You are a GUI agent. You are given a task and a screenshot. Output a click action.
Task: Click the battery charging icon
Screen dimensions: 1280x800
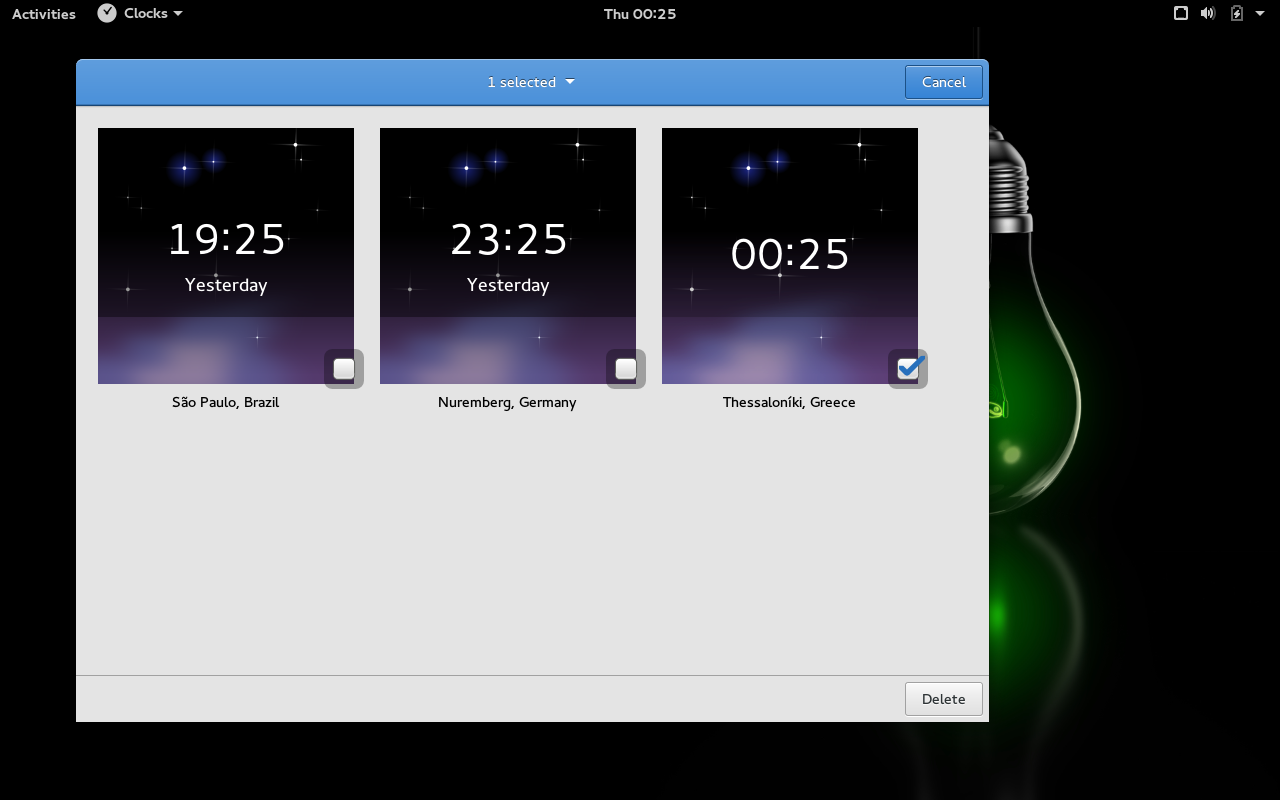click(x=1237, y=13)
